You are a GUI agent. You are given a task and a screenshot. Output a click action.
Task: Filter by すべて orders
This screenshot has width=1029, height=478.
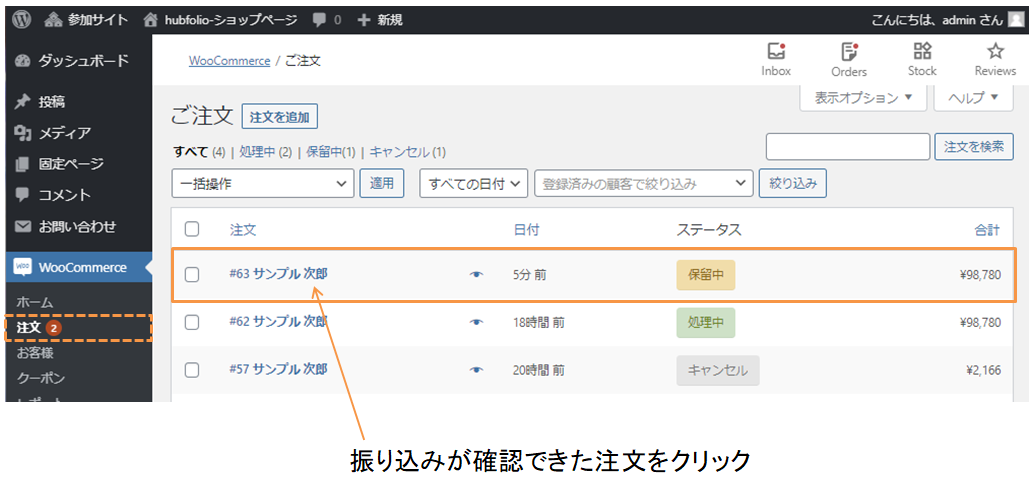[x=190, y=152]
